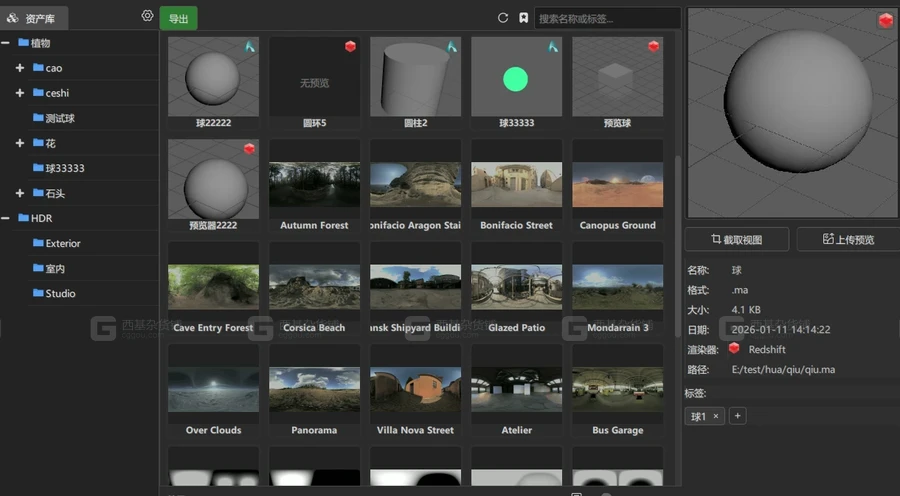Image resolution: width=900 pixels, height=496 pixels.
Task: Select the Corsica Beach HDR thumbnail
Action: coord(315,286)
